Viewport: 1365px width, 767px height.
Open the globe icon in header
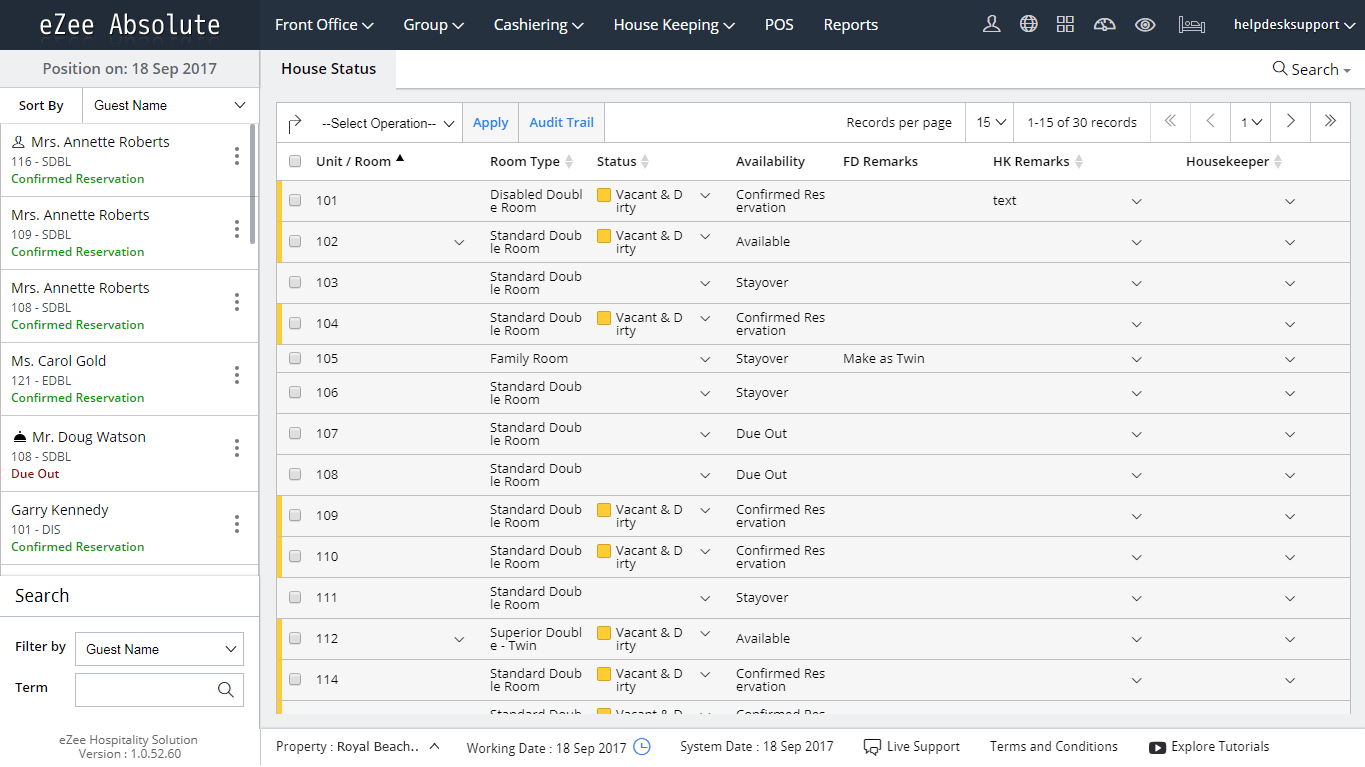point(1028,25)
